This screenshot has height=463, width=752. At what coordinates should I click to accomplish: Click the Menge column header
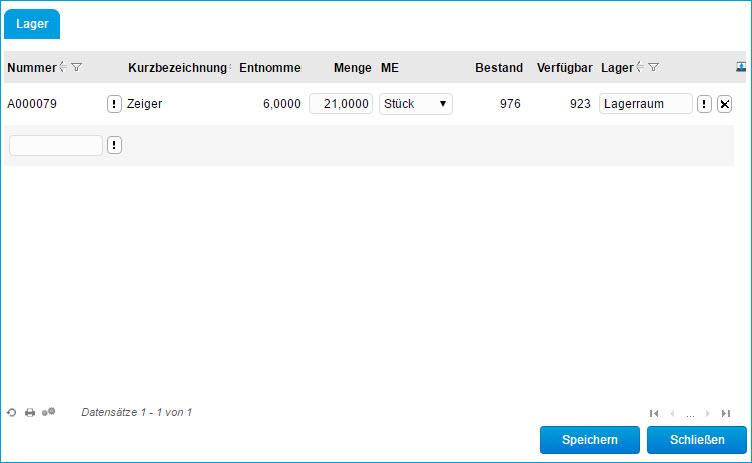352,68
